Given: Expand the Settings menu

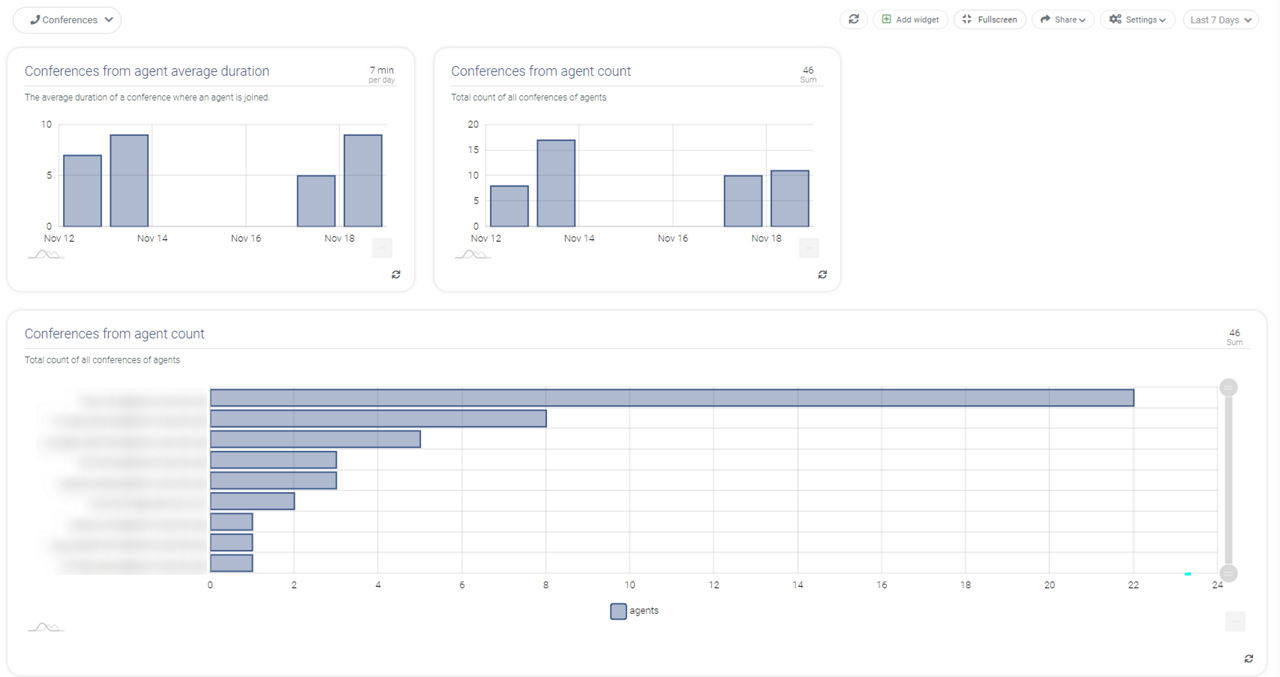Looking at the screenshot, I should point(1138,20).
